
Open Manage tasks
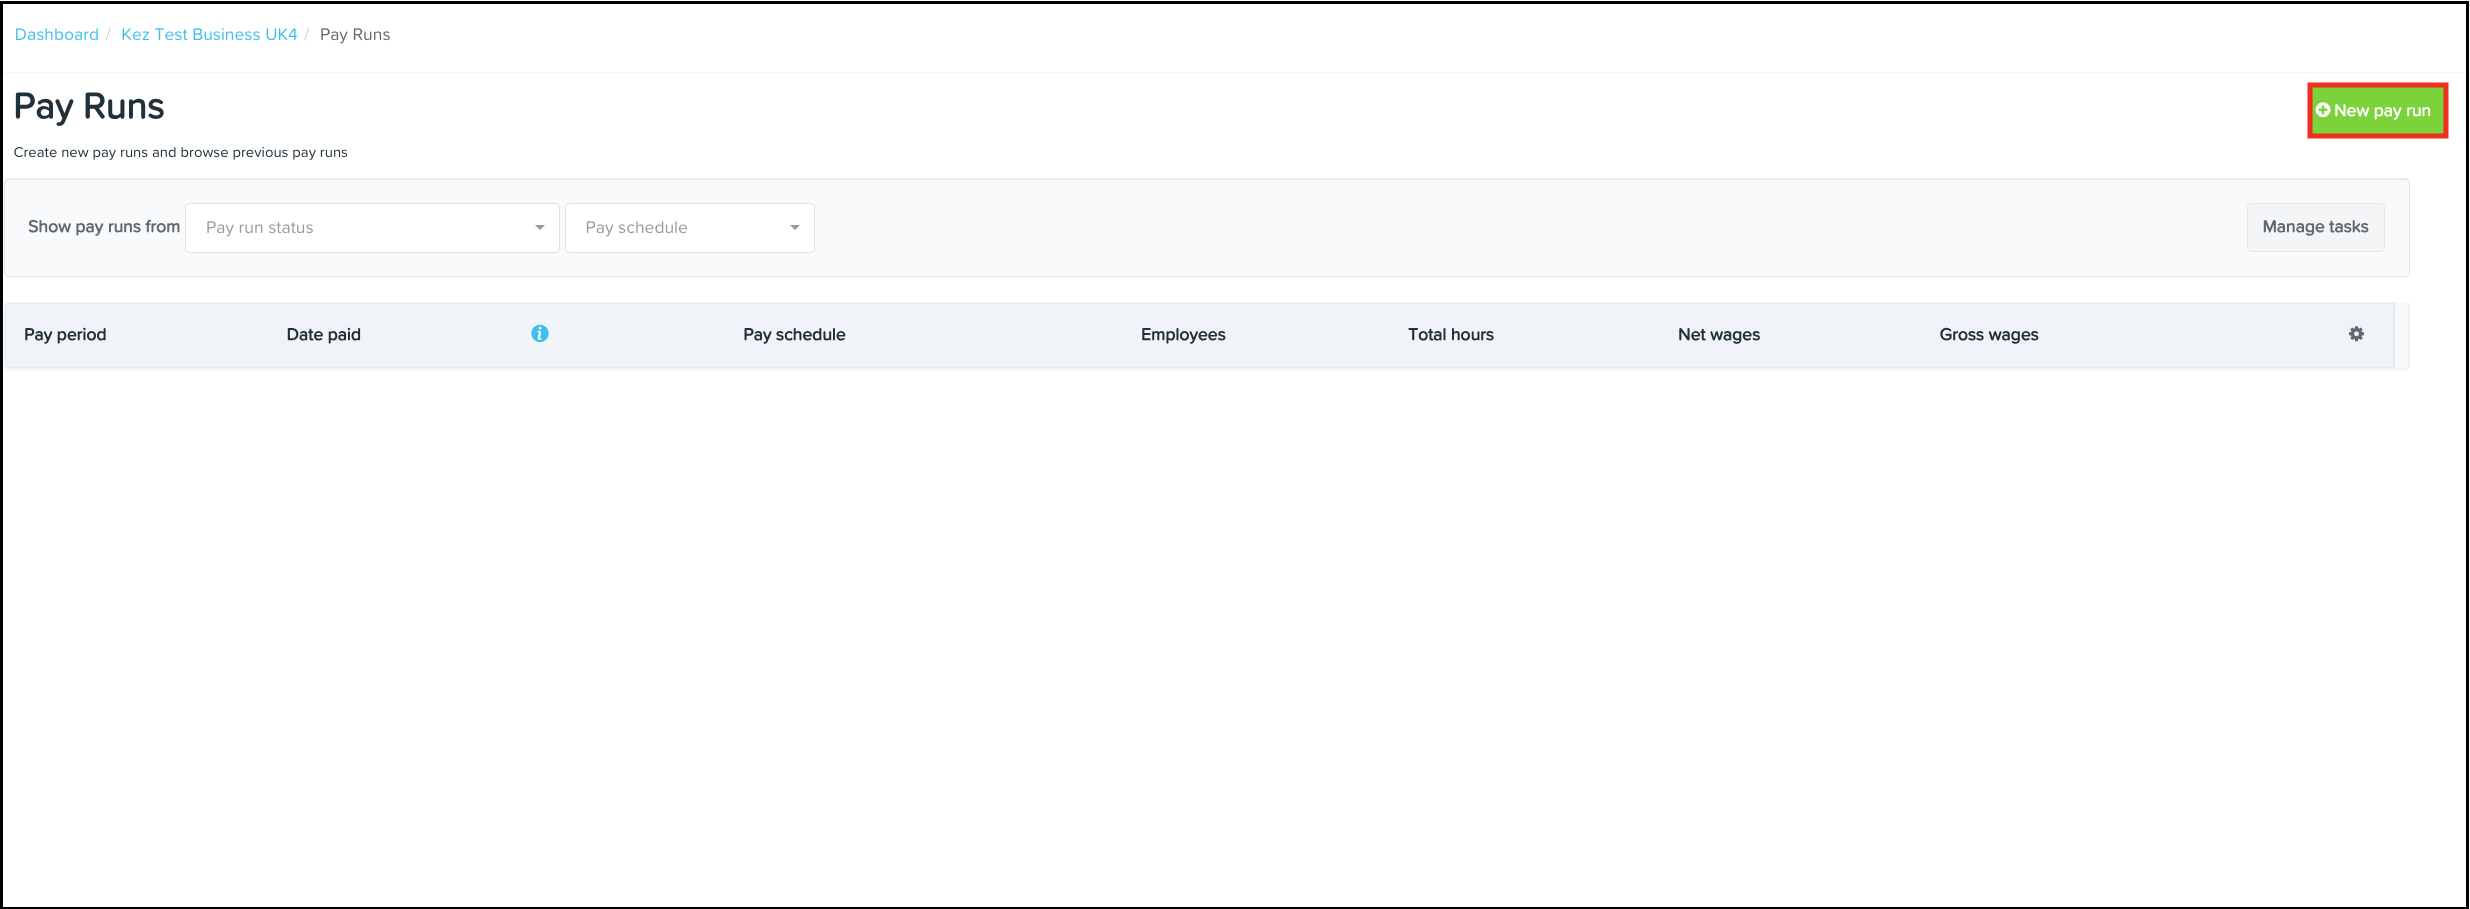[x=2315, y=227]
